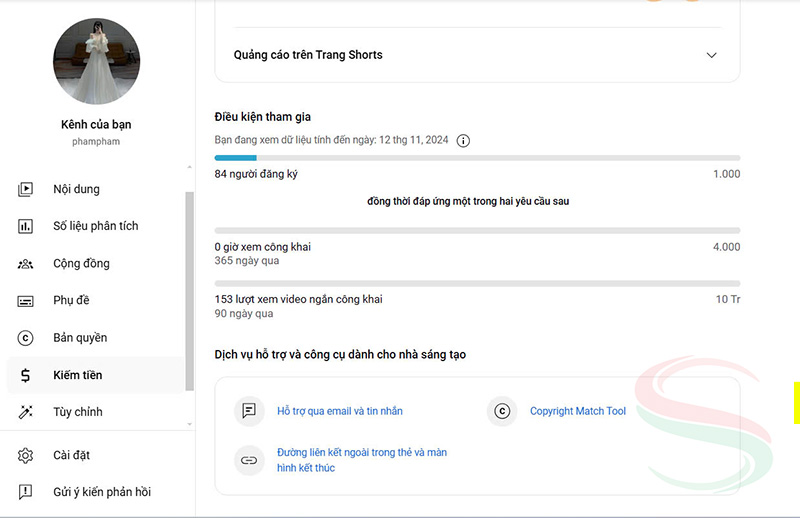Viewport: 800px width, 518px height.
Task: Click the message icon for email support
Action: pyautogui.click(x=249, y=411)
